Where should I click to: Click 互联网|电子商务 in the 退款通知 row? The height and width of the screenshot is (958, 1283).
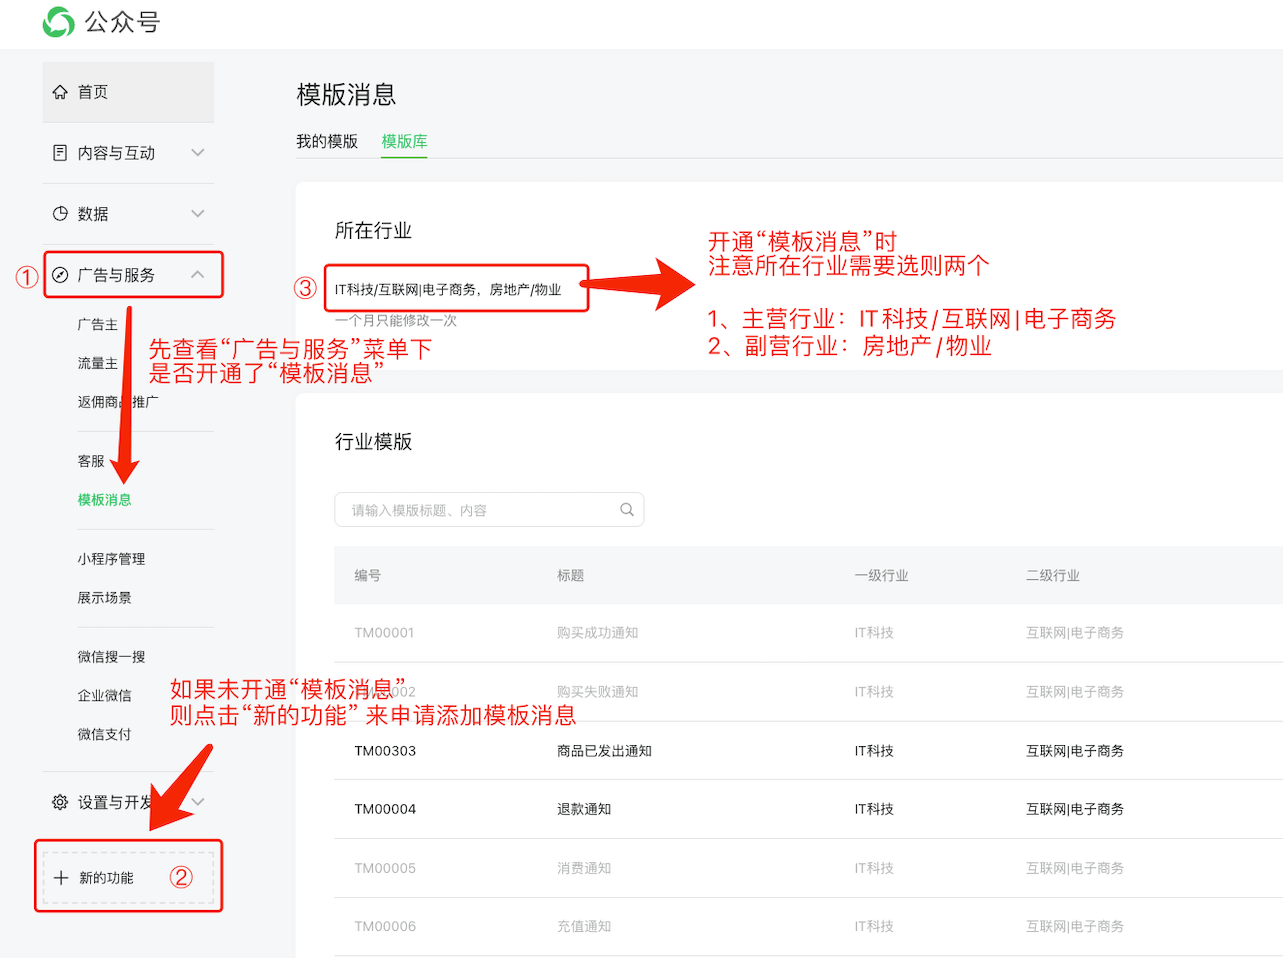[1075, 809]
